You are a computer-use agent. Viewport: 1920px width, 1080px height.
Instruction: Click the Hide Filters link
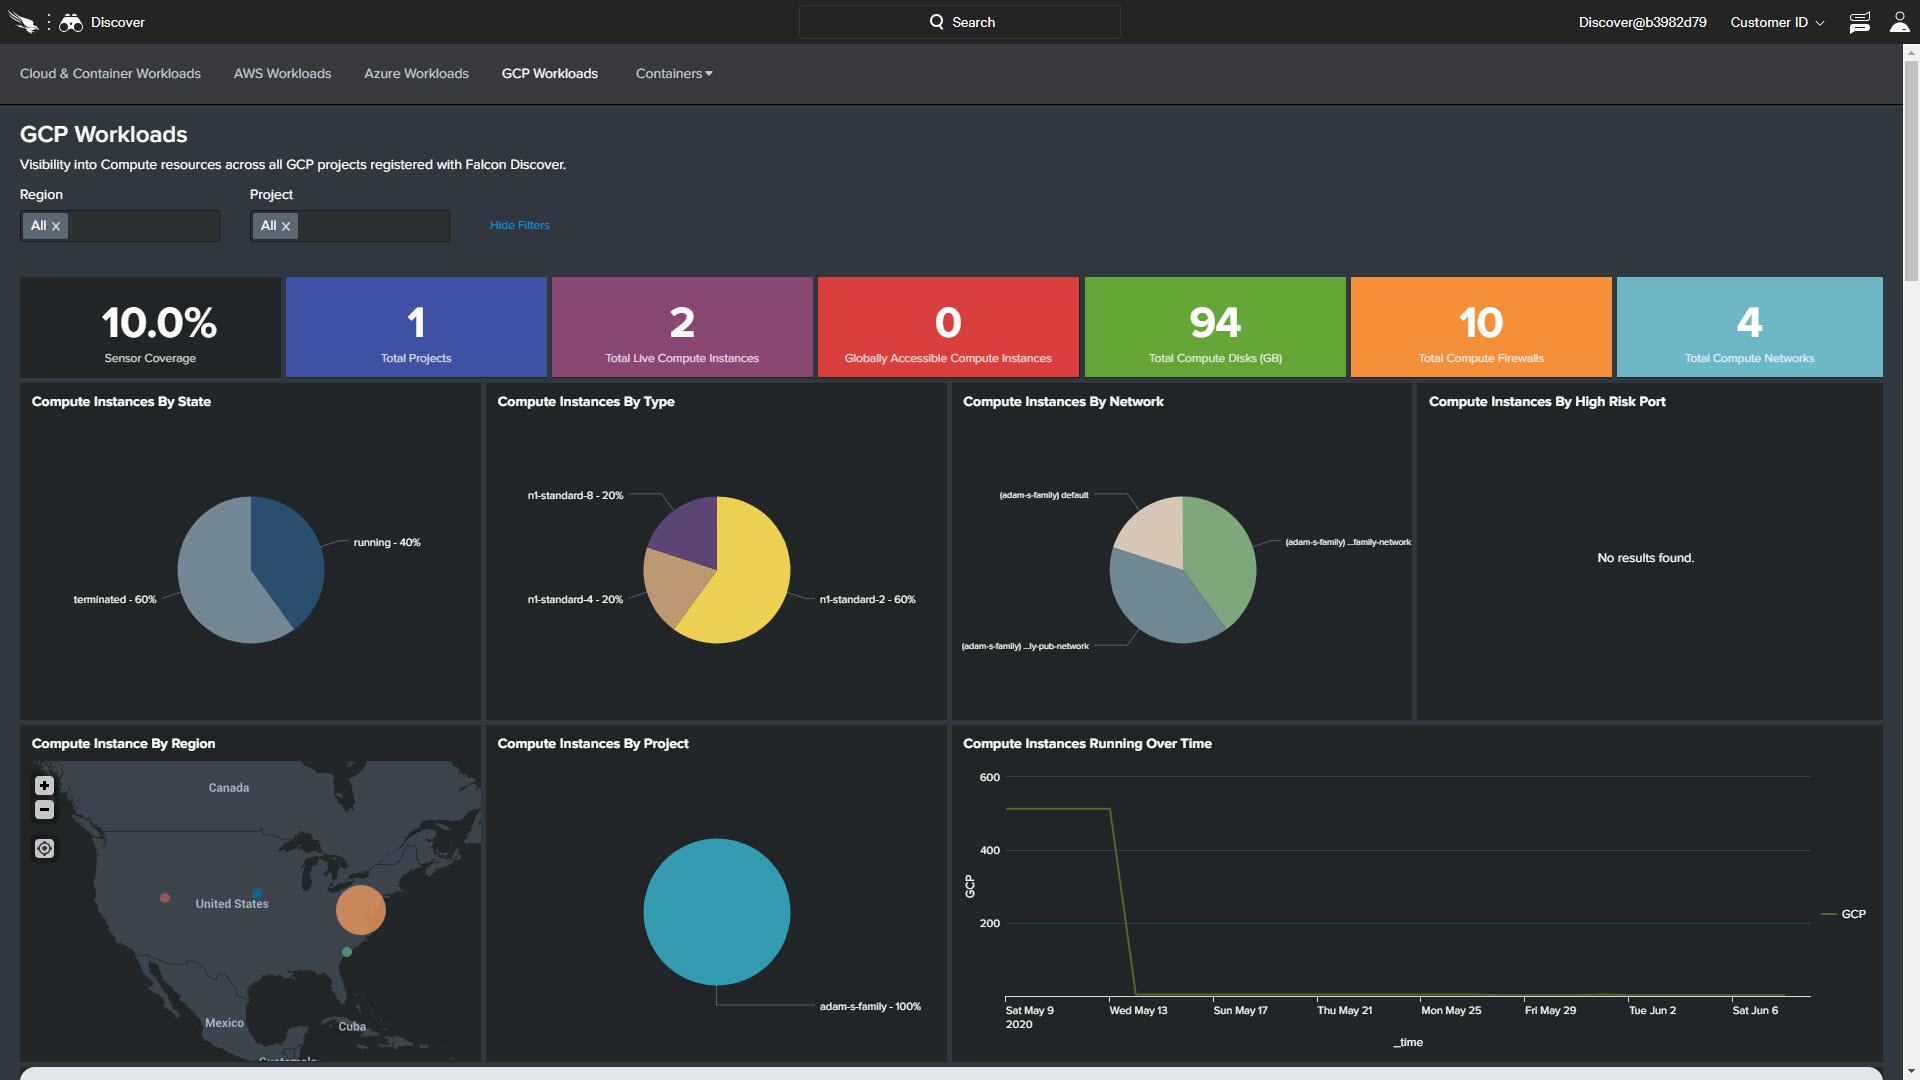pyautogui.click(x=520, y=225)
